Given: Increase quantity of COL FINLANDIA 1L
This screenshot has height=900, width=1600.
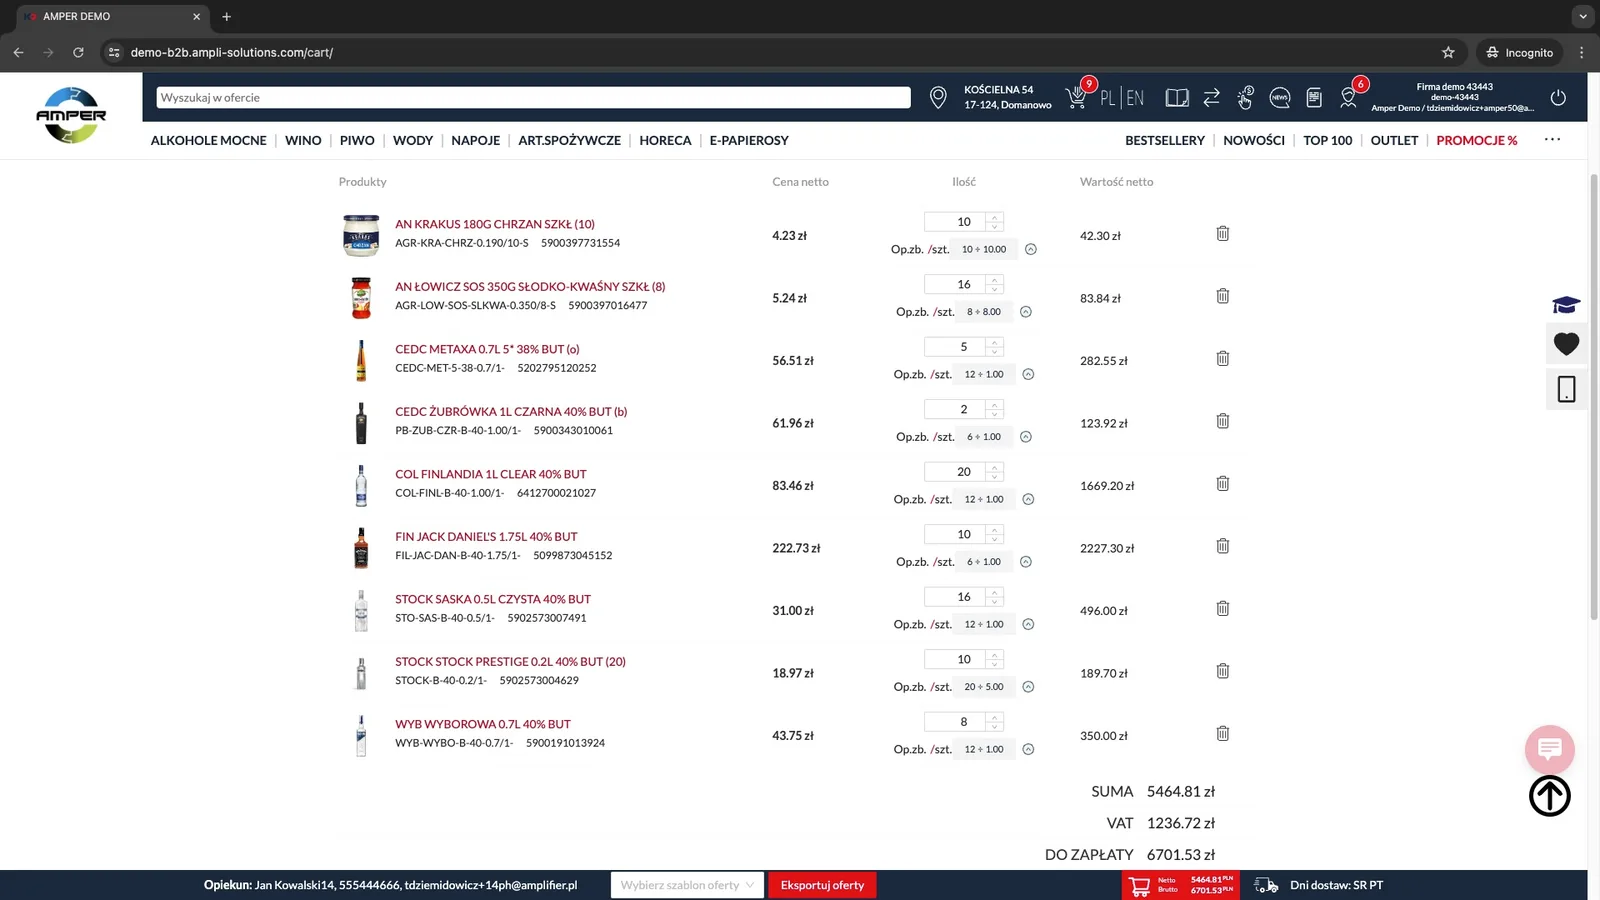Looking at the screenshot, I should tap(994, 467).
